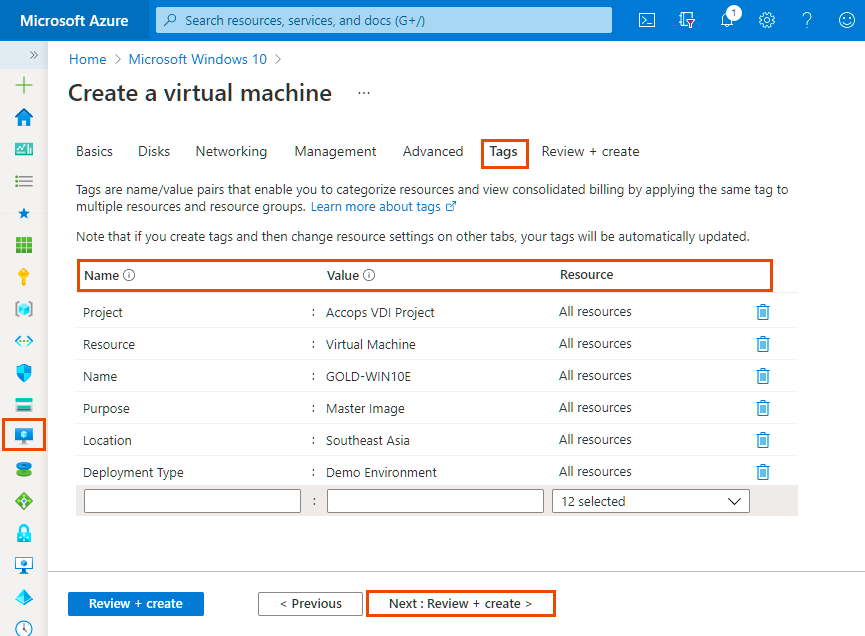Select the Southeast Asia tag value
The image size is (865, 636).
pyautogui.click(x=368, y=440)
